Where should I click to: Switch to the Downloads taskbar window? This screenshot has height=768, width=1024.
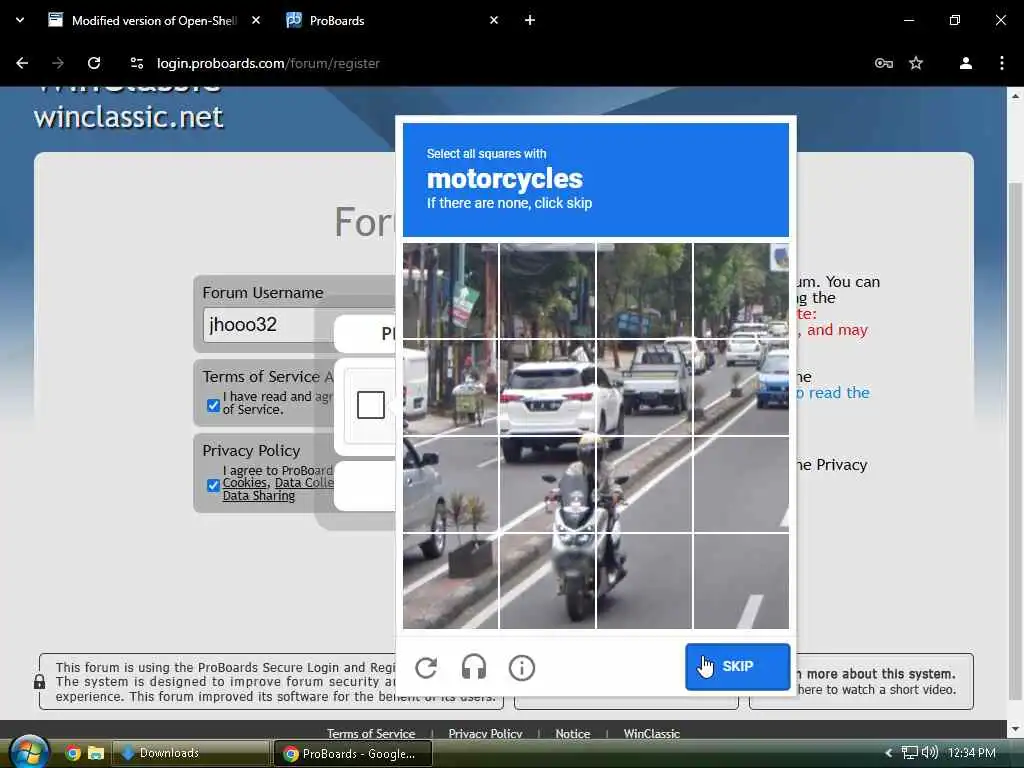click(191, 753)
